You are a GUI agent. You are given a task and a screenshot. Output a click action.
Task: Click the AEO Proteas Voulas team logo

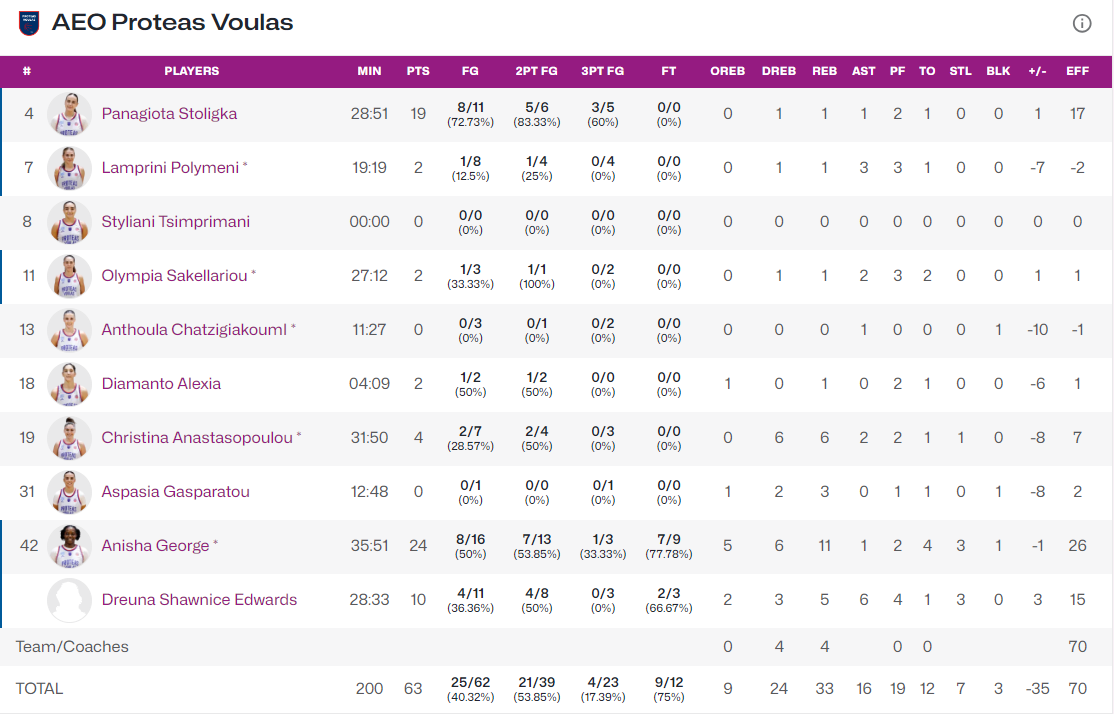[x=28, y=23]
